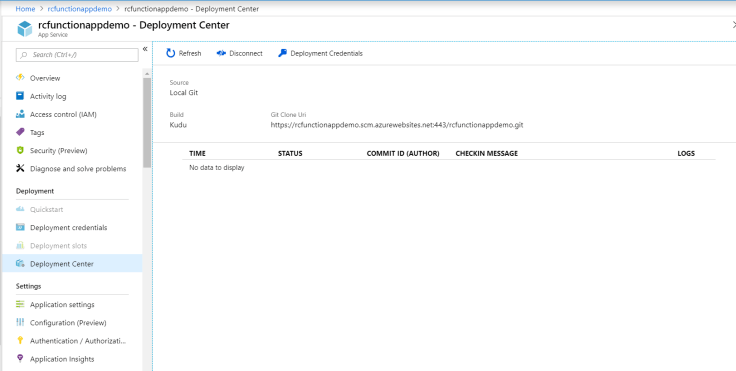736x371 pixels.
Task: Go to Home breadcrumb link
Action: (25, 9)
